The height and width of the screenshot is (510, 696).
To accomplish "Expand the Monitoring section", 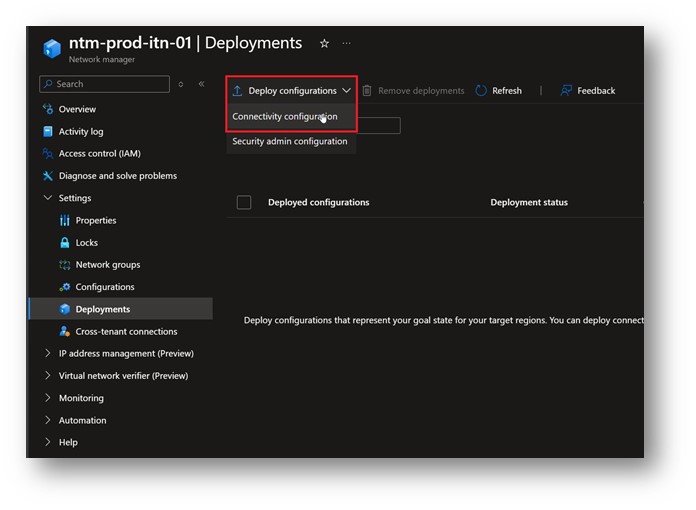I will (x=81, y=398).
